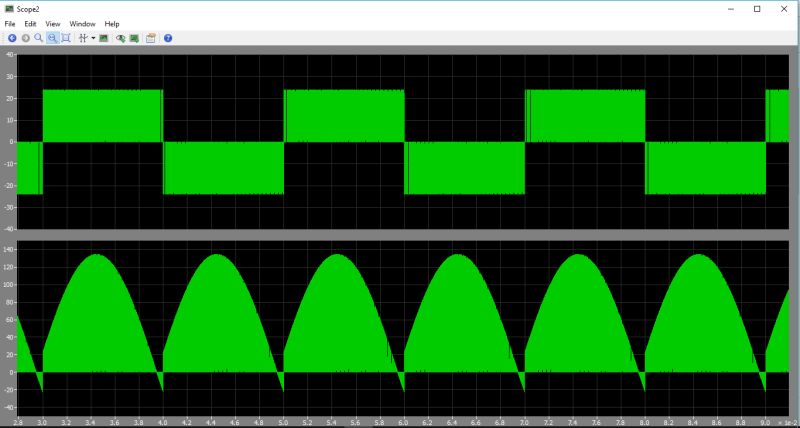This screenshot has height=428, width=800.
Task: Click the eye with green trace icon
Action: click(x=121, y=38)
